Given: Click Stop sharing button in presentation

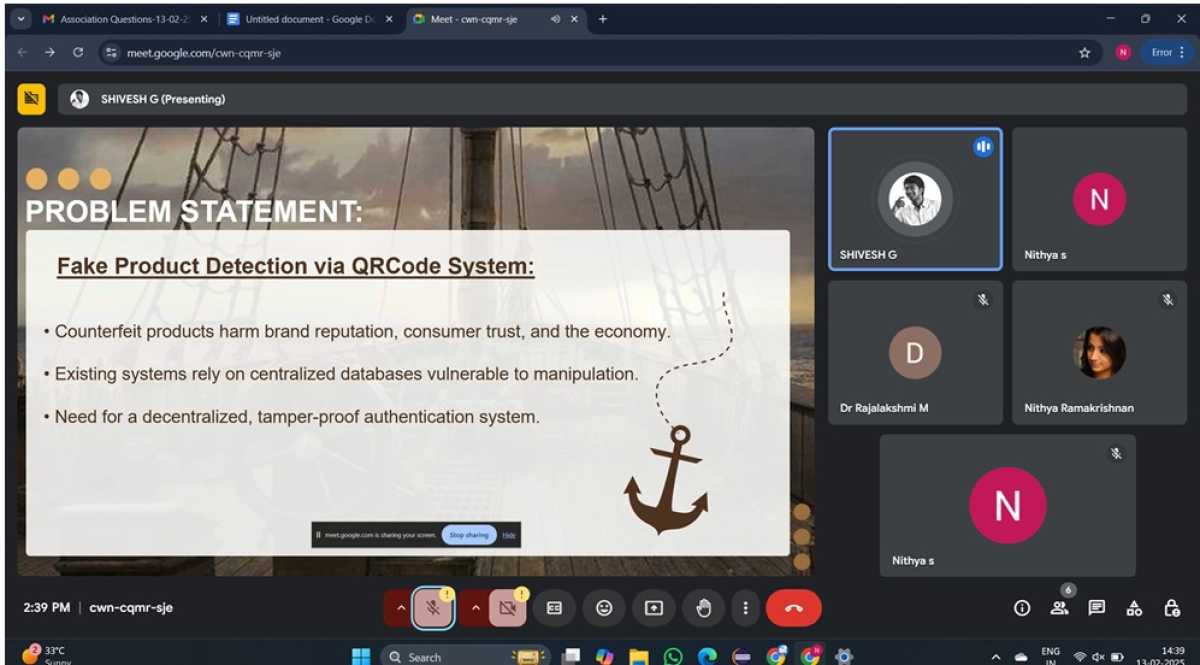Looking at the screenshot, I should point(468,535).
